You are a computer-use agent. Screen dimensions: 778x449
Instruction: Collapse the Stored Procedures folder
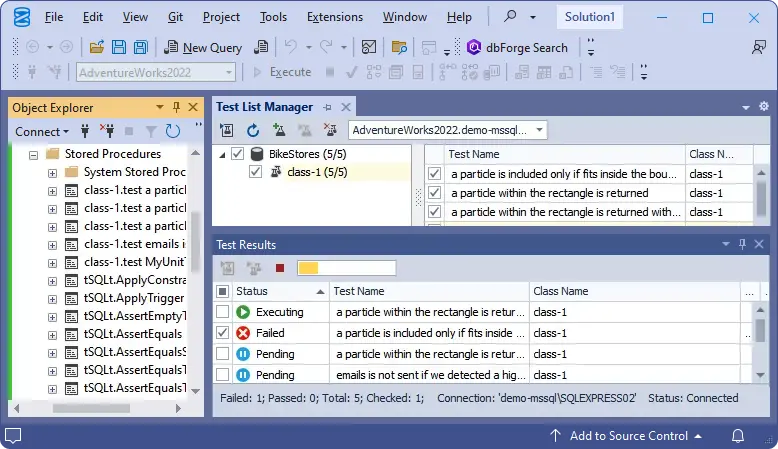pyautogui.click(x=32, y=154)
